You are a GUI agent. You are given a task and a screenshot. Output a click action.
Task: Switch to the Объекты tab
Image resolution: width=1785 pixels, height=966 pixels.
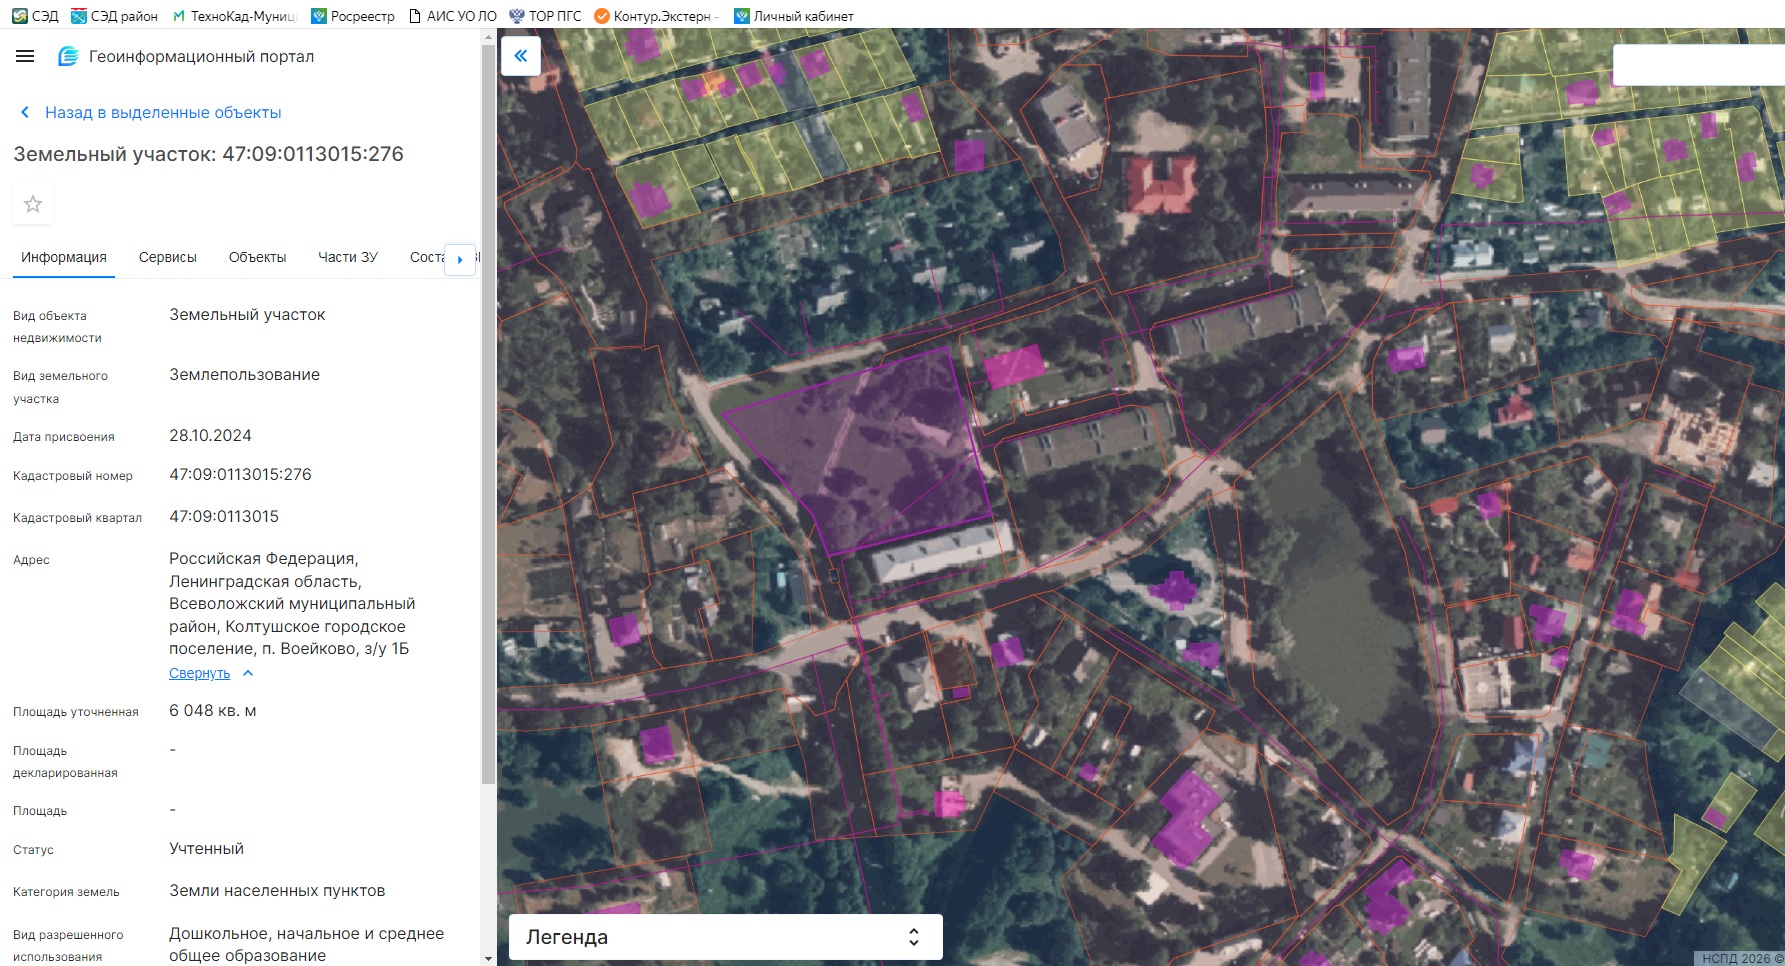pyautogui.click(x=257, y=257)
